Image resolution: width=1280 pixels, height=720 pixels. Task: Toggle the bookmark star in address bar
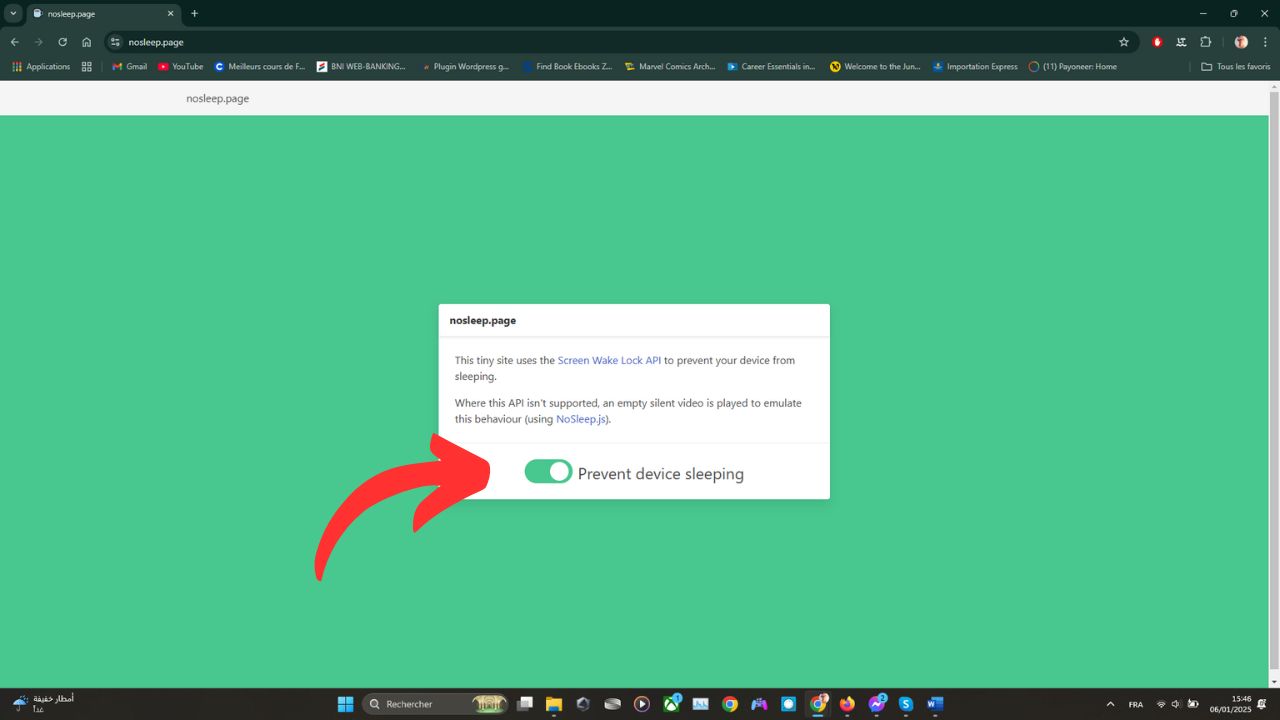click(x=1124, y=42)
